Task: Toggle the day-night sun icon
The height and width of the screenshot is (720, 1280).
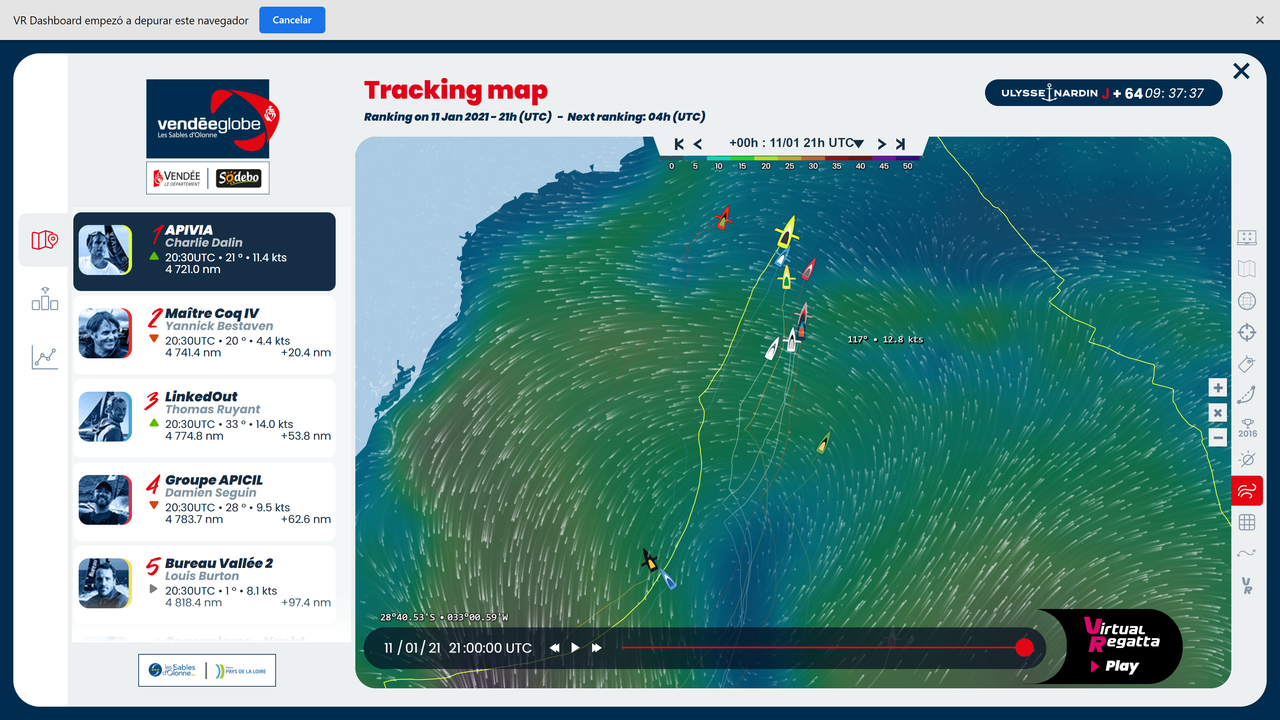Action: point(1247,459)
